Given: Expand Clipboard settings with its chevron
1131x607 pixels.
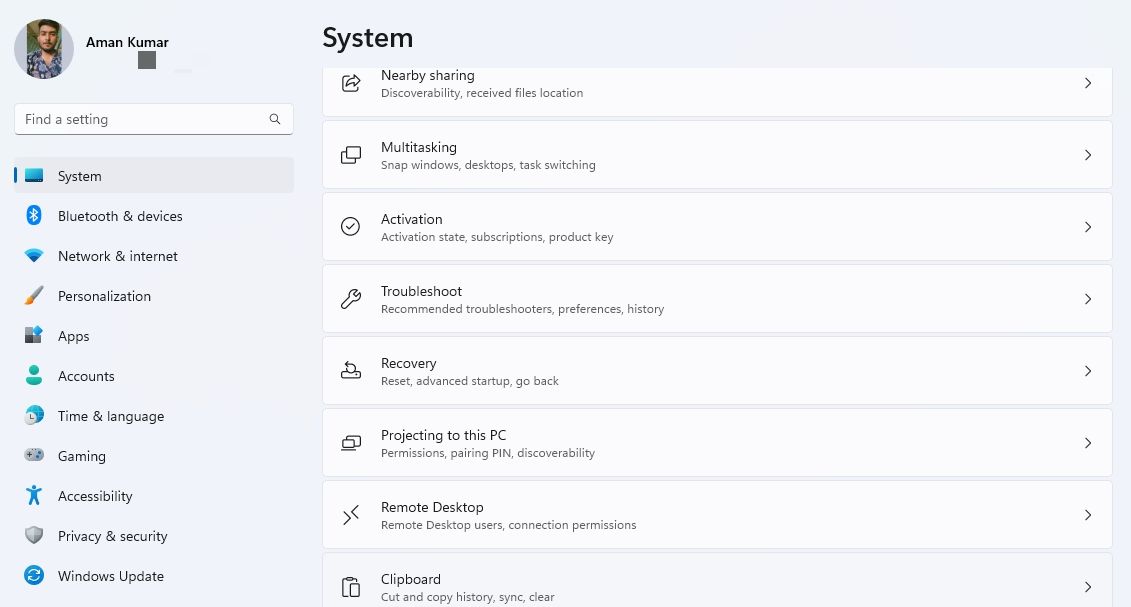Looking at the screenshot, I should (1088, 587).
